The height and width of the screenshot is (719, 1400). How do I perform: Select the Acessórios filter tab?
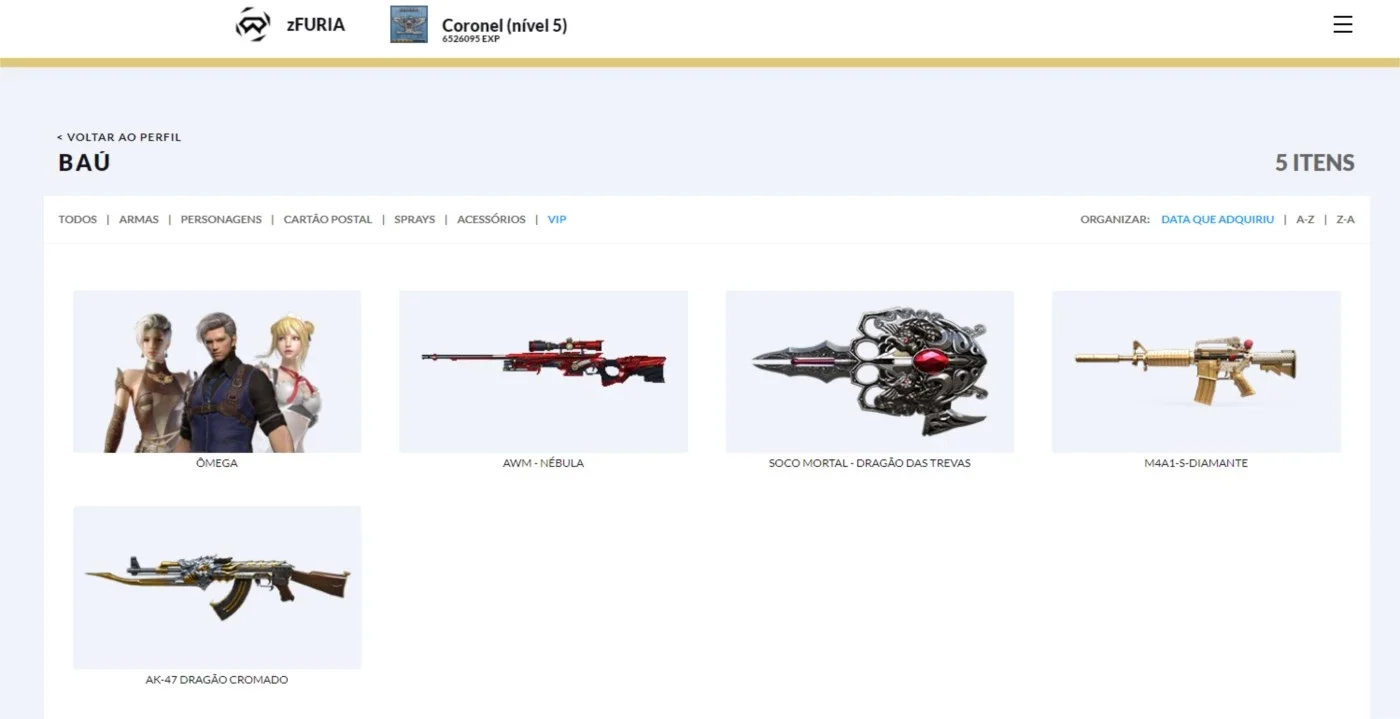491,219
